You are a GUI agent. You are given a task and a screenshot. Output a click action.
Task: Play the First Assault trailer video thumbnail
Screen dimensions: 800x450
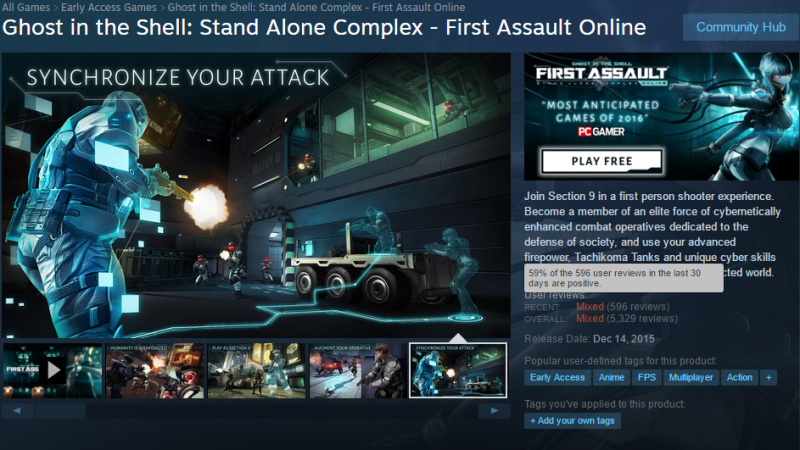(x=53, y=370)
